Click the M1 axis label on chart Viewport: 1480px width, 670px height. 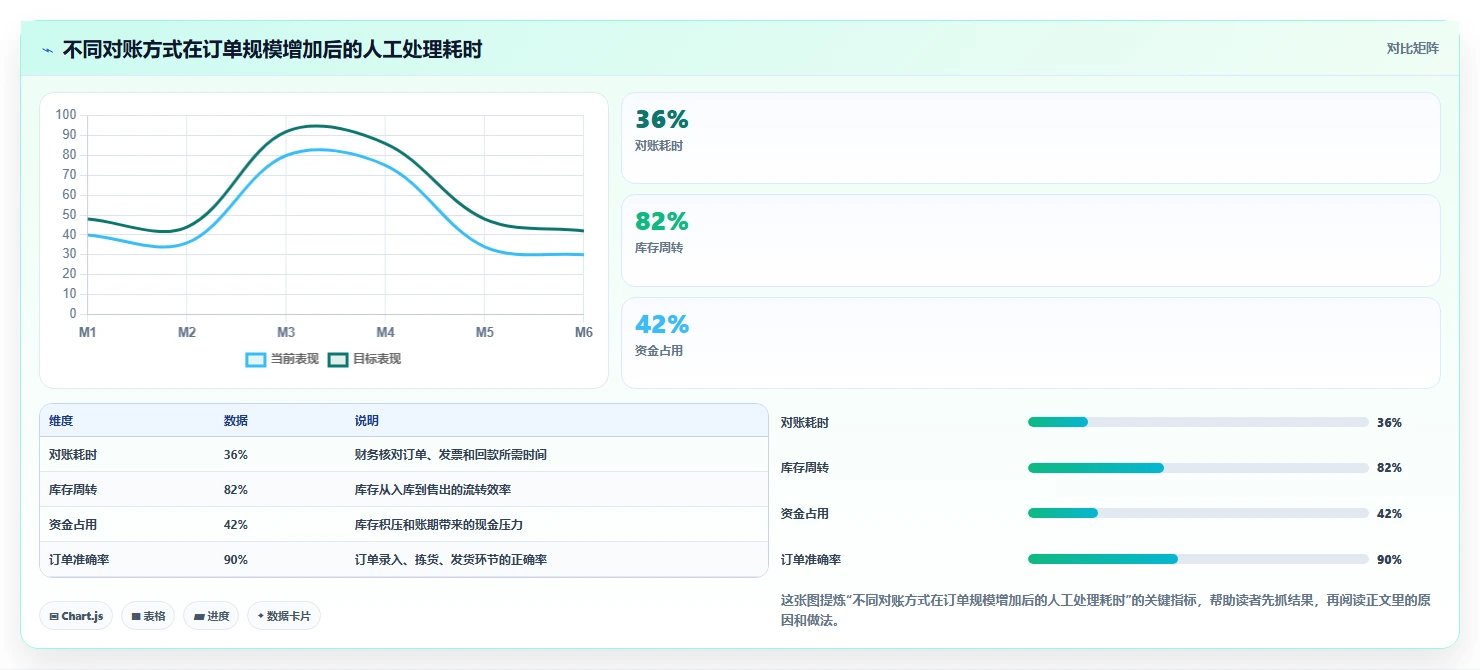point(88,332)
